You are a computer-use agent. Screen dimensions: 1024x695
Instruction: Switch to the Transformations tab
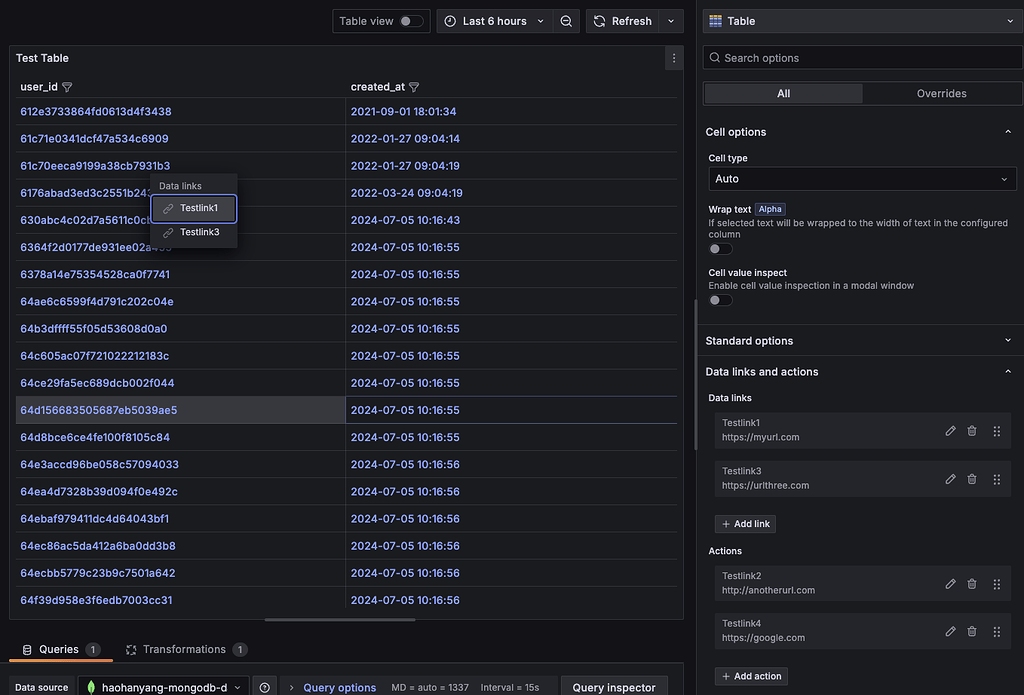click(x=186, y=649)
